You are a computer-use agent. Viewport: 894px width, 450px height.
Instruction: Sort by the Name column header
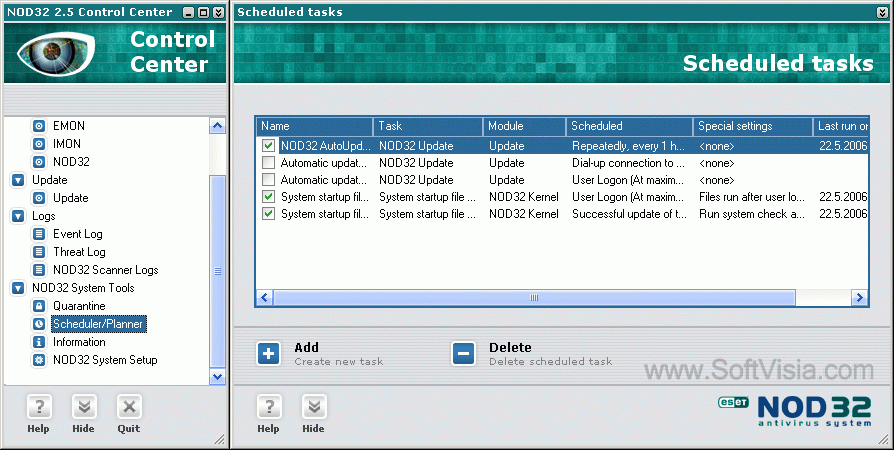314,126
